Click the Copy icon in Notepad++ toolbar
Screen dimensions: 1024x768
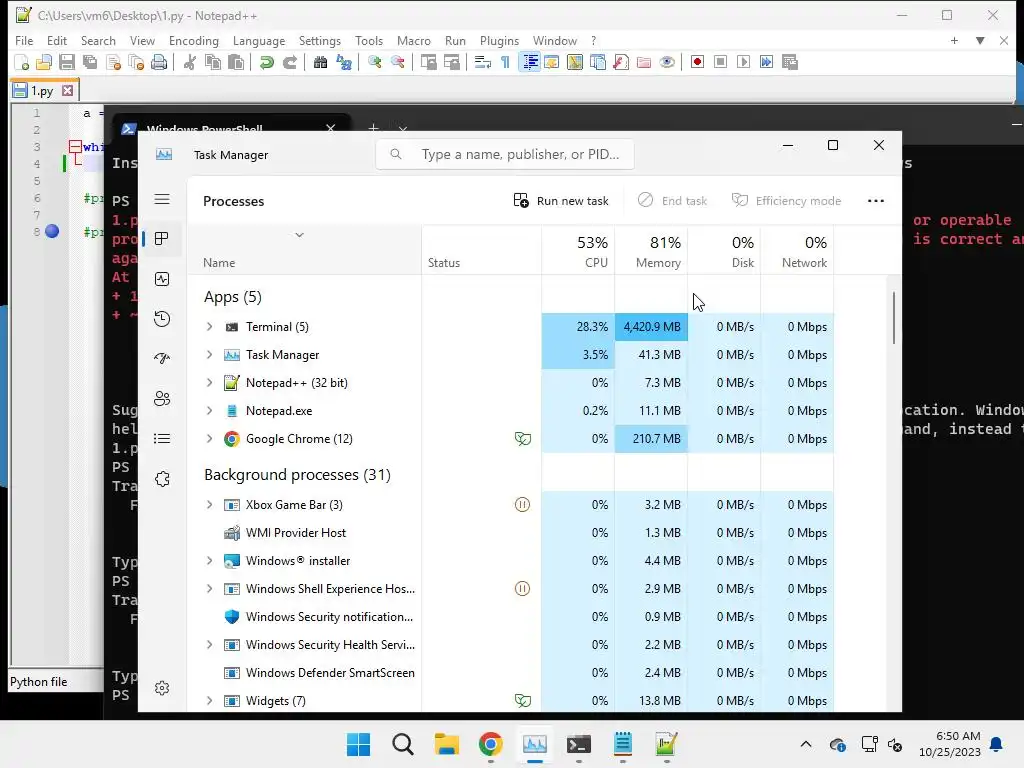(213, 62)
